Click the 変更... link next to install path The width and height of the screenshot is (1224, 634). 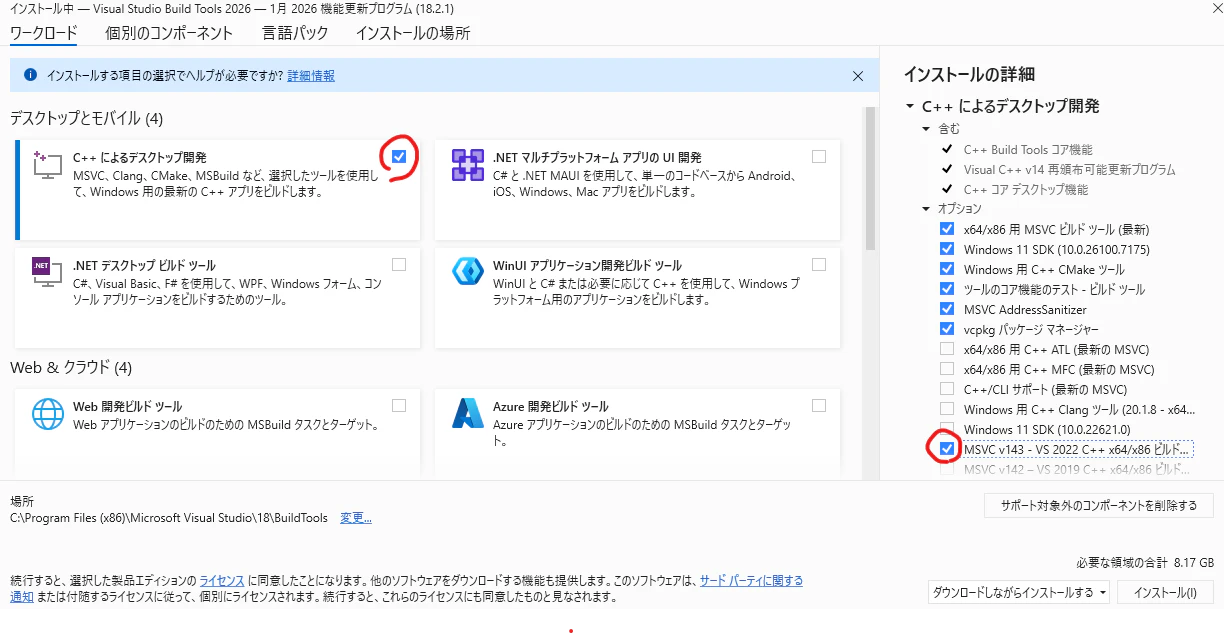(356, 518)
